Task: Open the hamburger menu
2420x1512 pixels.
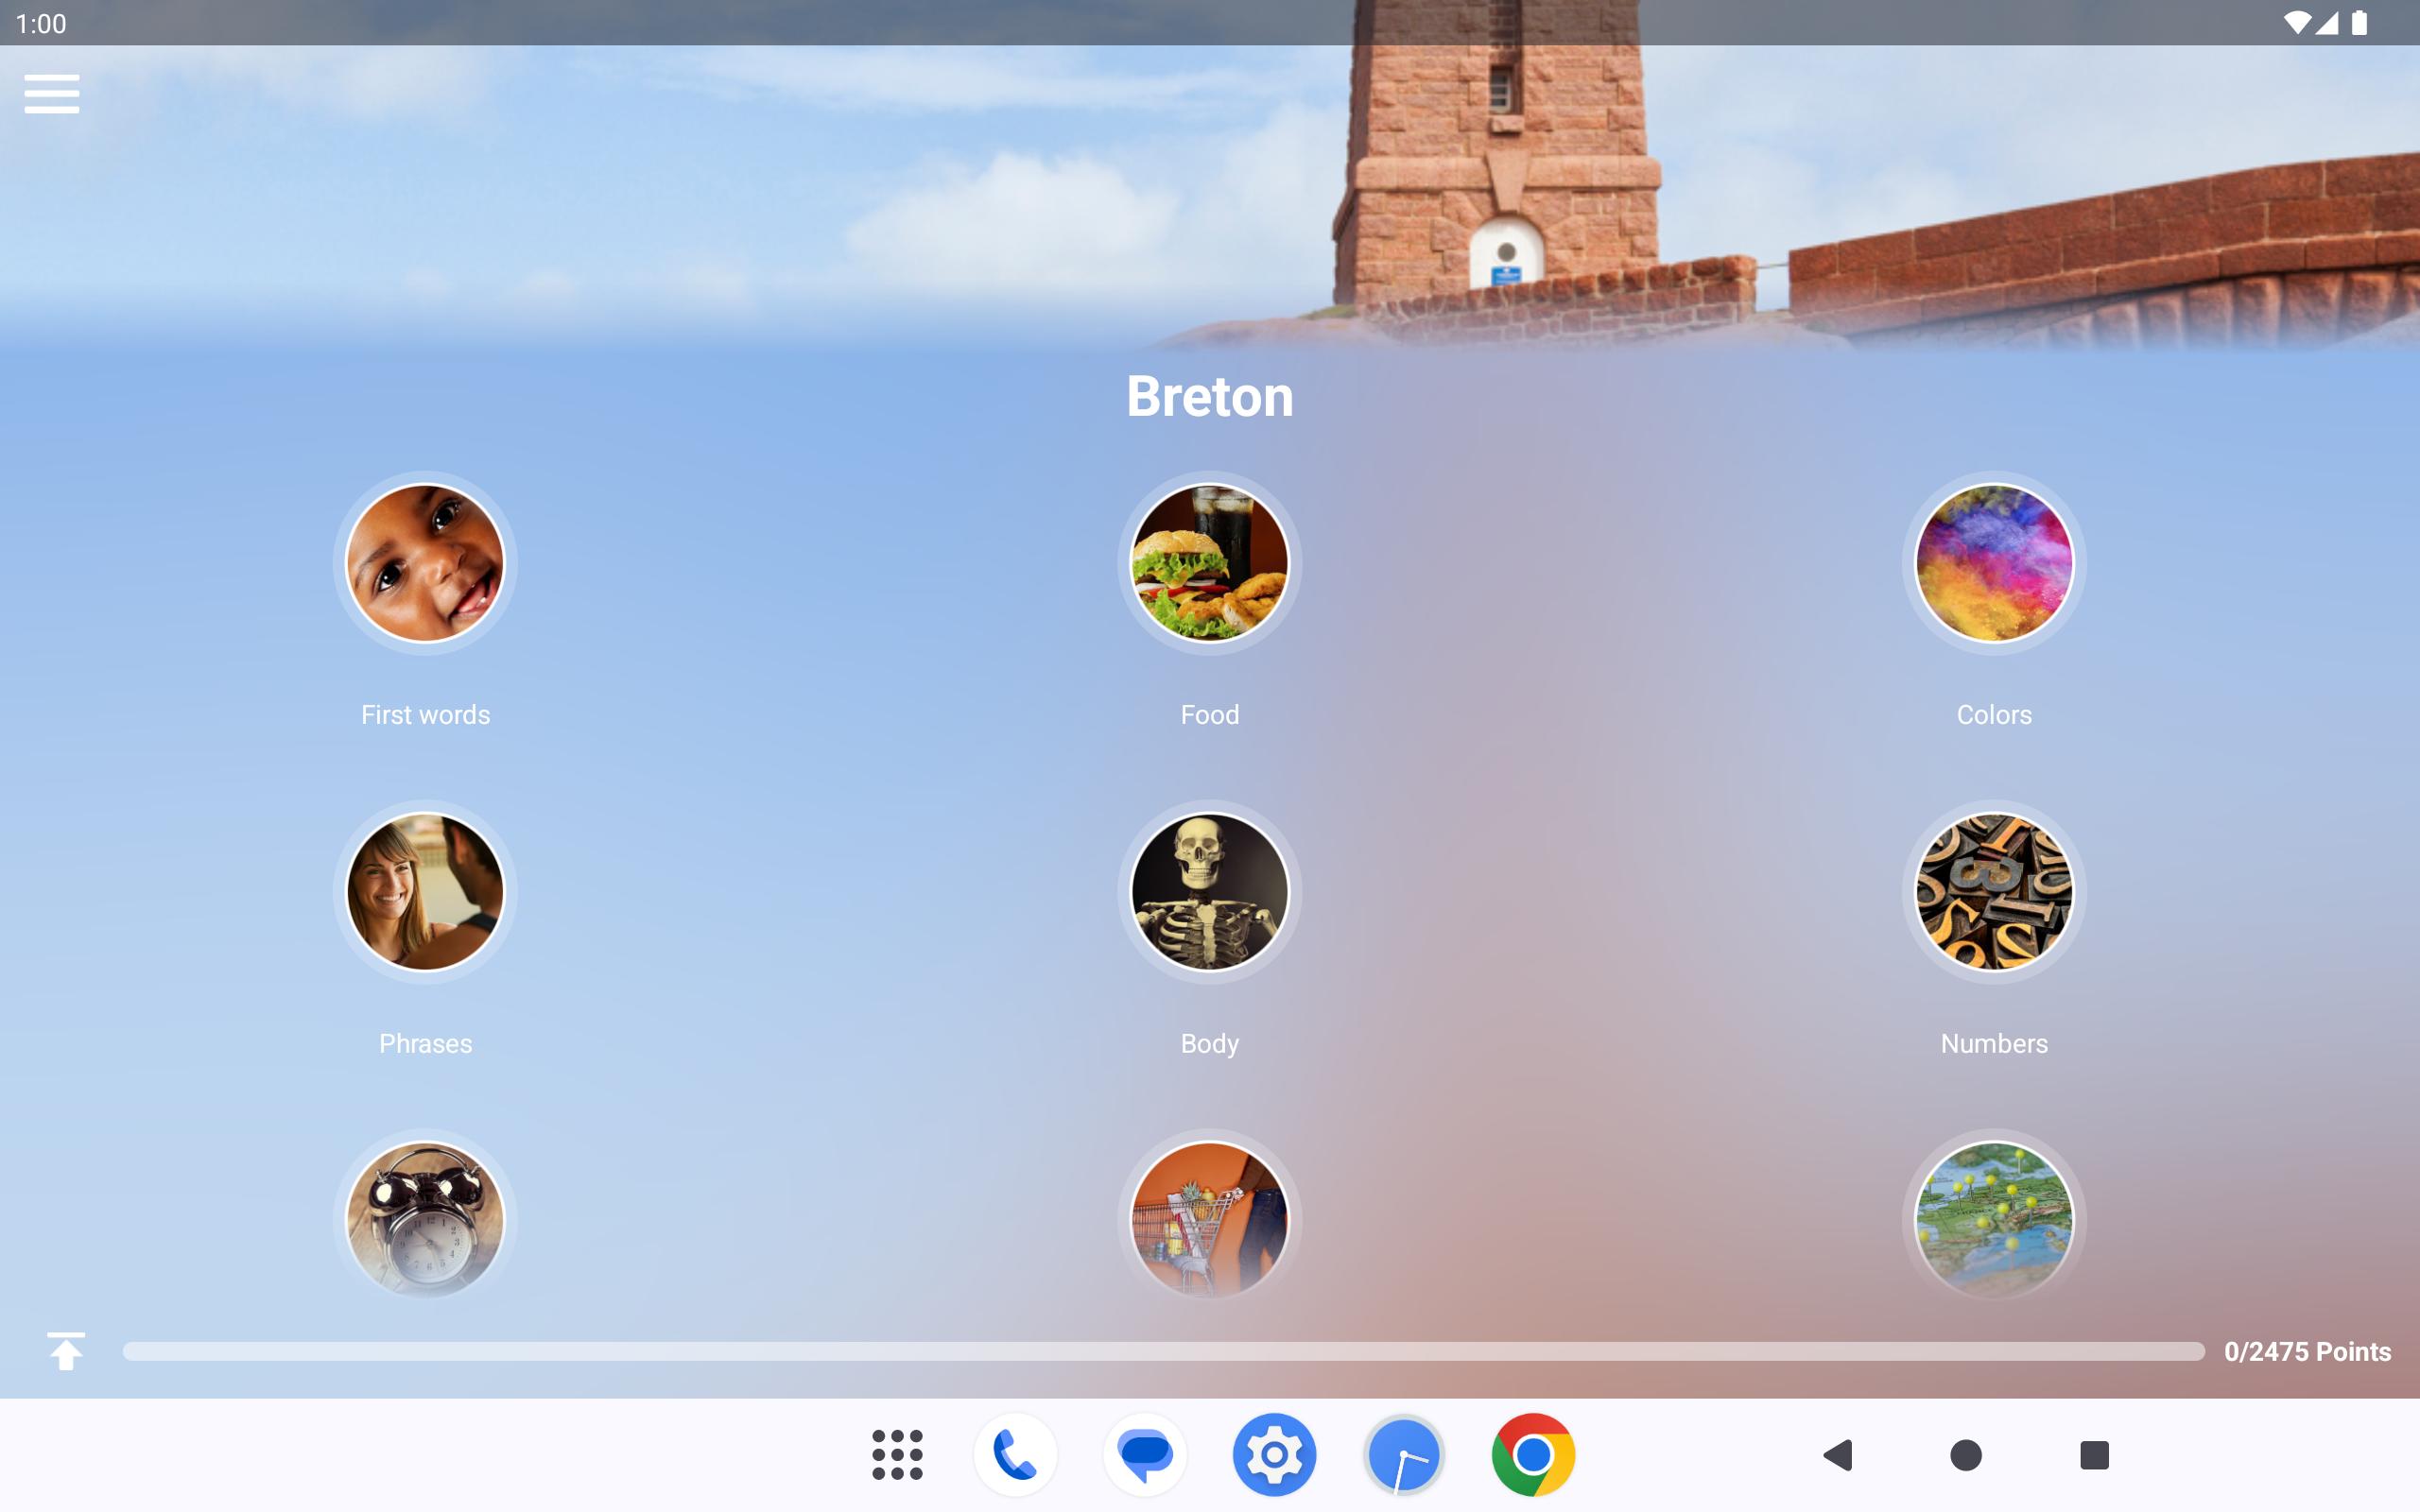Action: pos(52,94)
